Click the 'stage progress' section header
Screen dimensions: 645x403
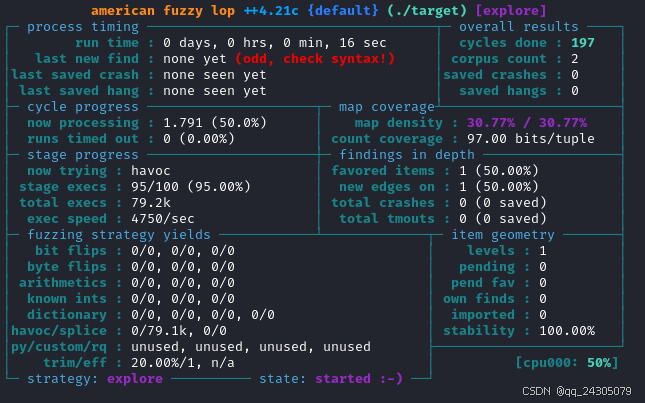83,155
